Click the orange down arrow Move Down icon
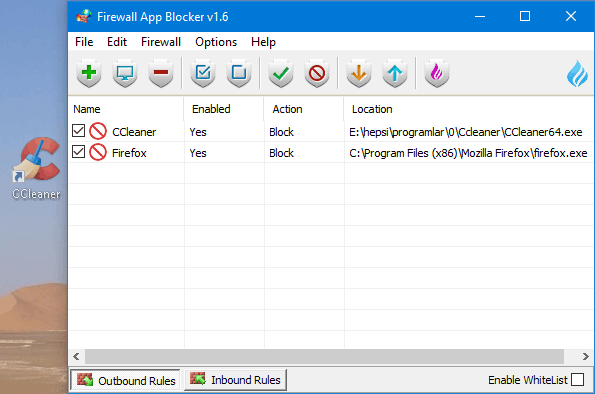 359,73
